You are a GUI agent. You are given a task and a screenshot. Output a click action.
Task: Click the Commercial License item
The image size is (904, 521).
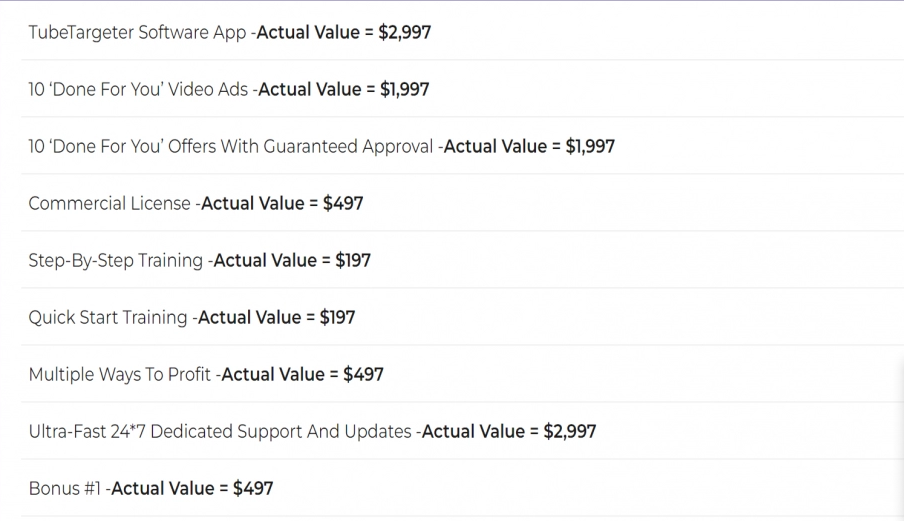109,203
